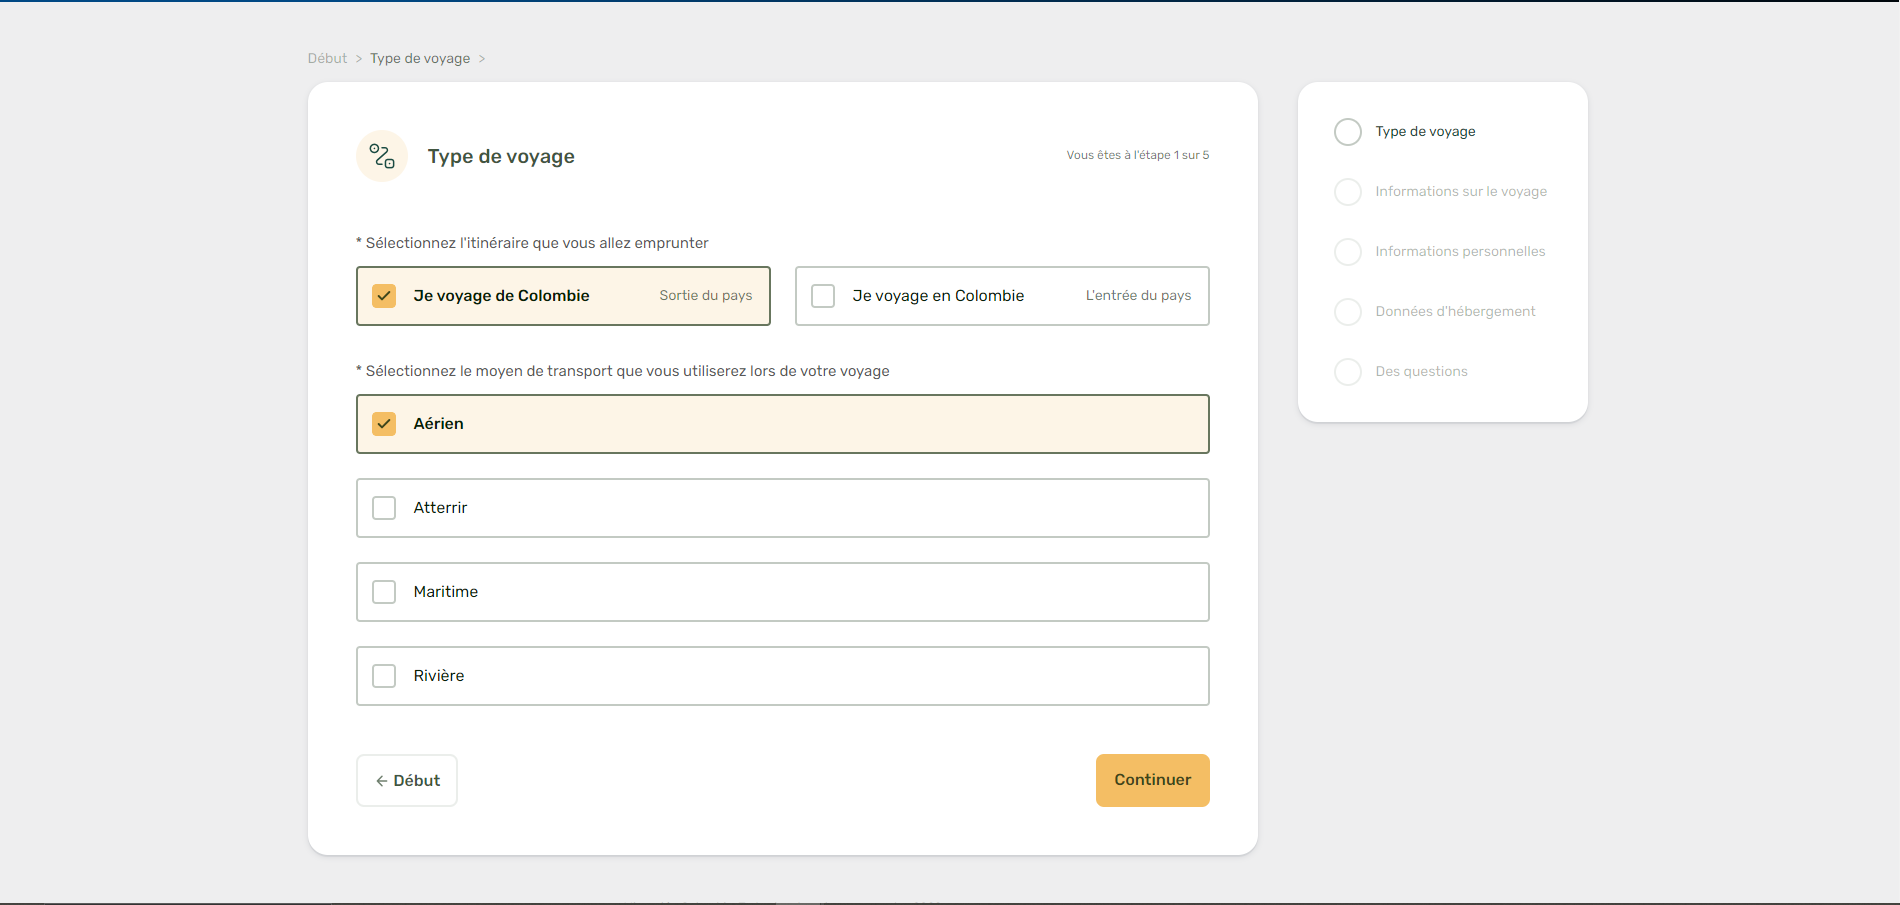Click the route icon beside Type de voyage
The image size is (1900, 905).
382,156
